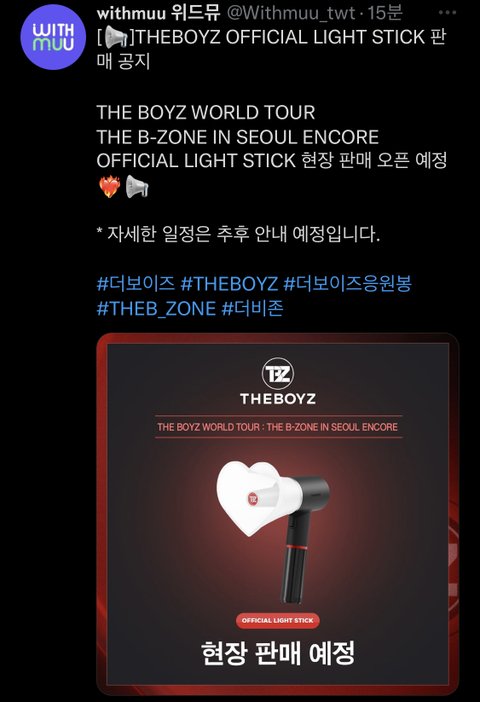Click the burning heart emoji
The image size is (480, 702).
(x=109, y=186)
